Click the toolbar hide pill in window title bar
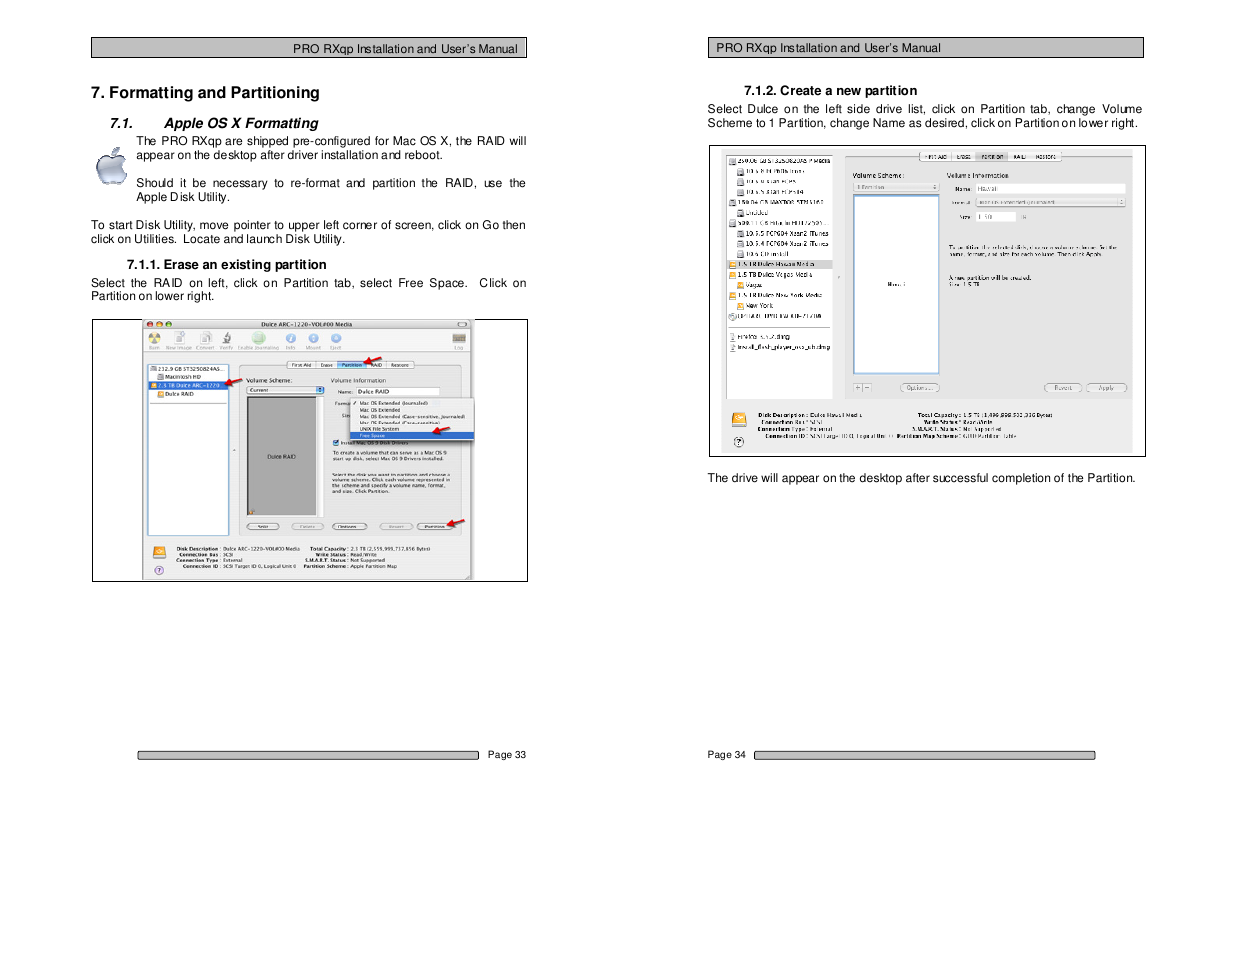 point(462,324)
